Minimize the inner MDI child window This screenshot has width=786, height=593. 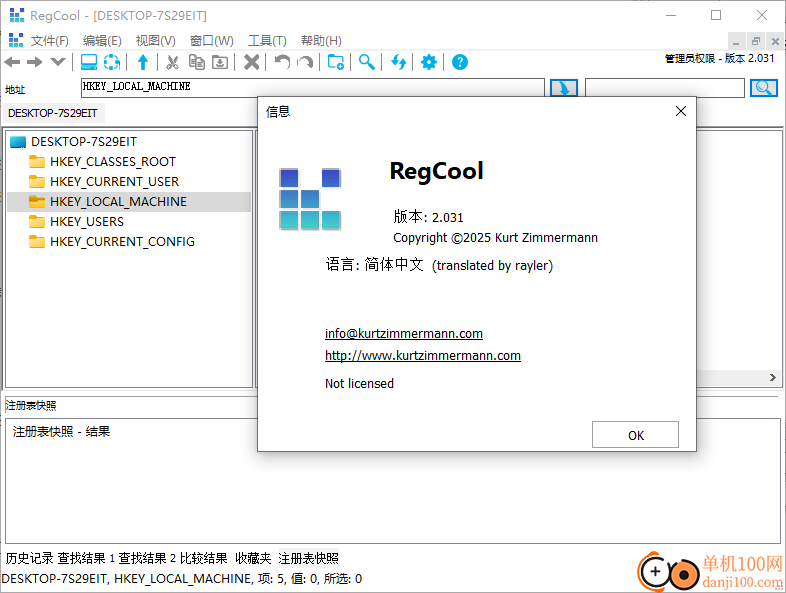pyautogui.click(x=736, y=42)
